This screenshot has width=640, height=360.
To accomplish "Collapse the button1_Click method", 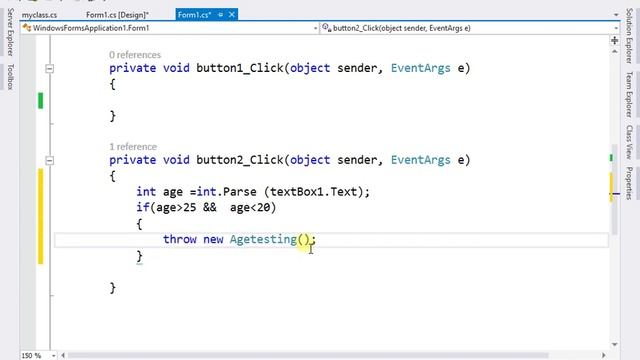I will [49, 69].
